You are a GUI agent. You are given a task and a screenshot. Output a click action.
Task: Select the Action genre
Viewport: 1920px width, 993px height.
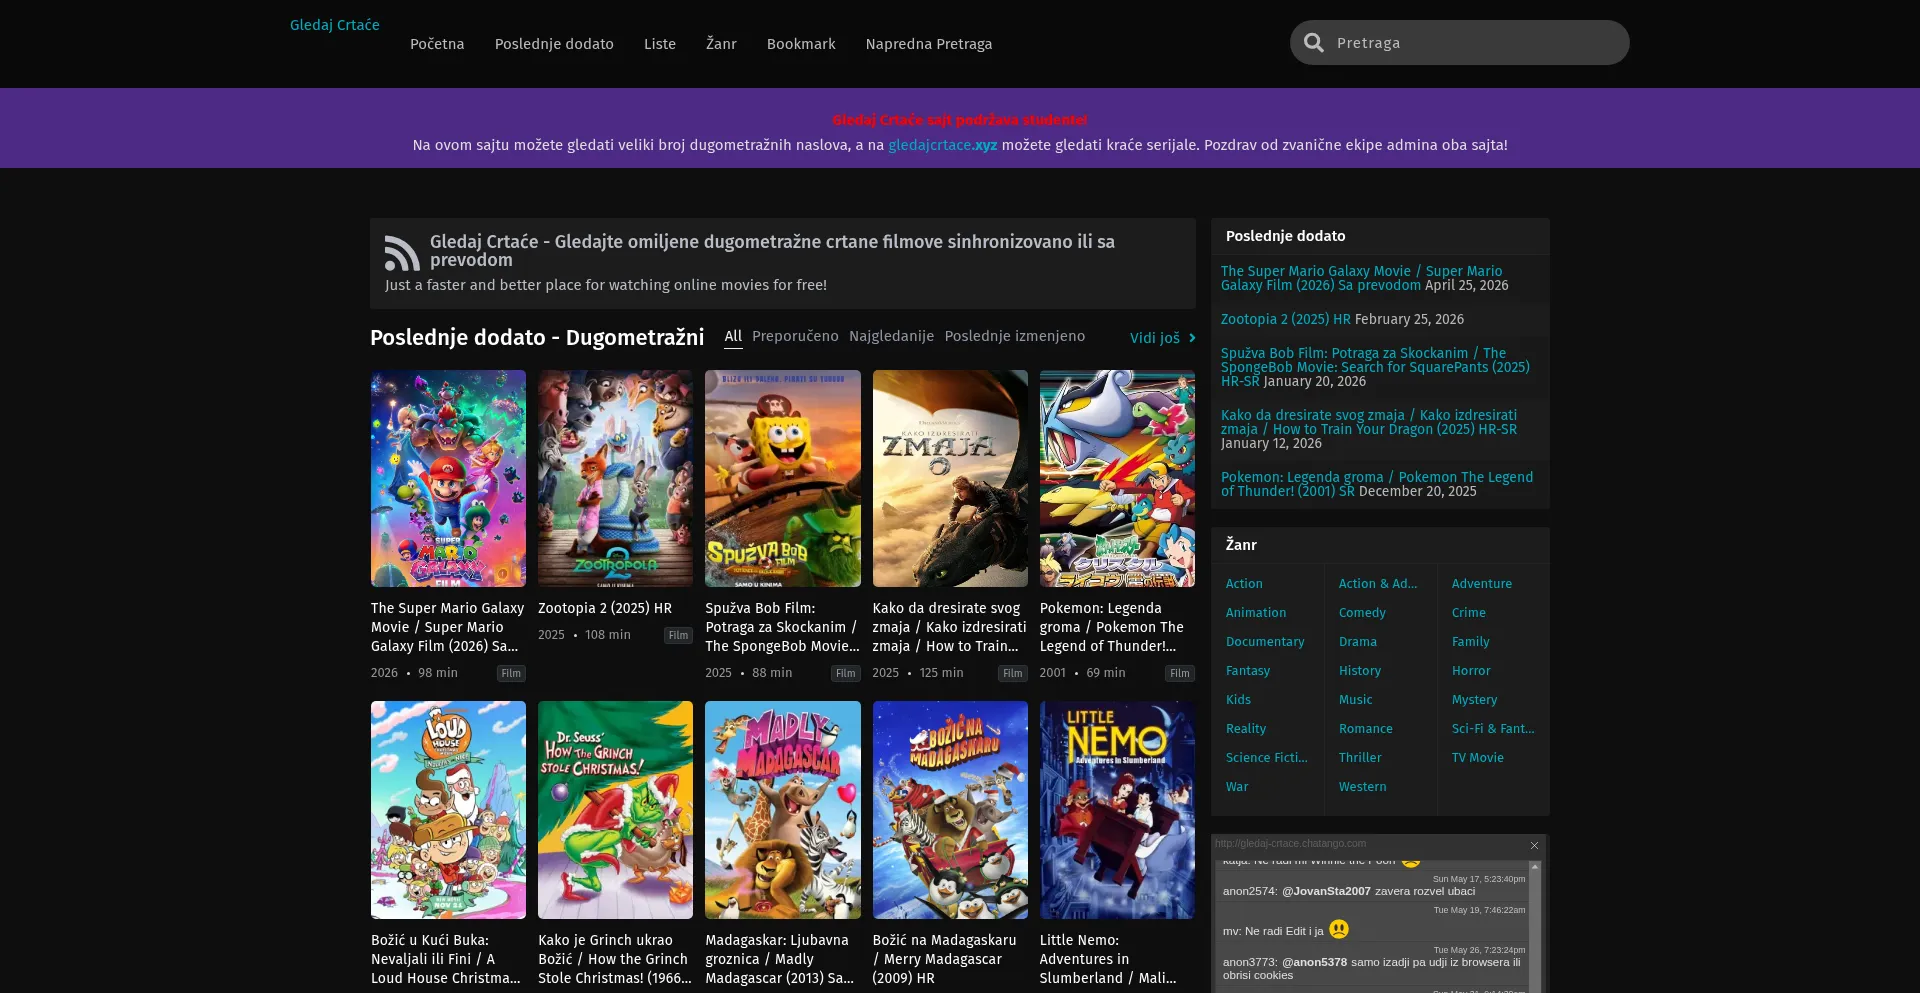tap(1244, 584)
